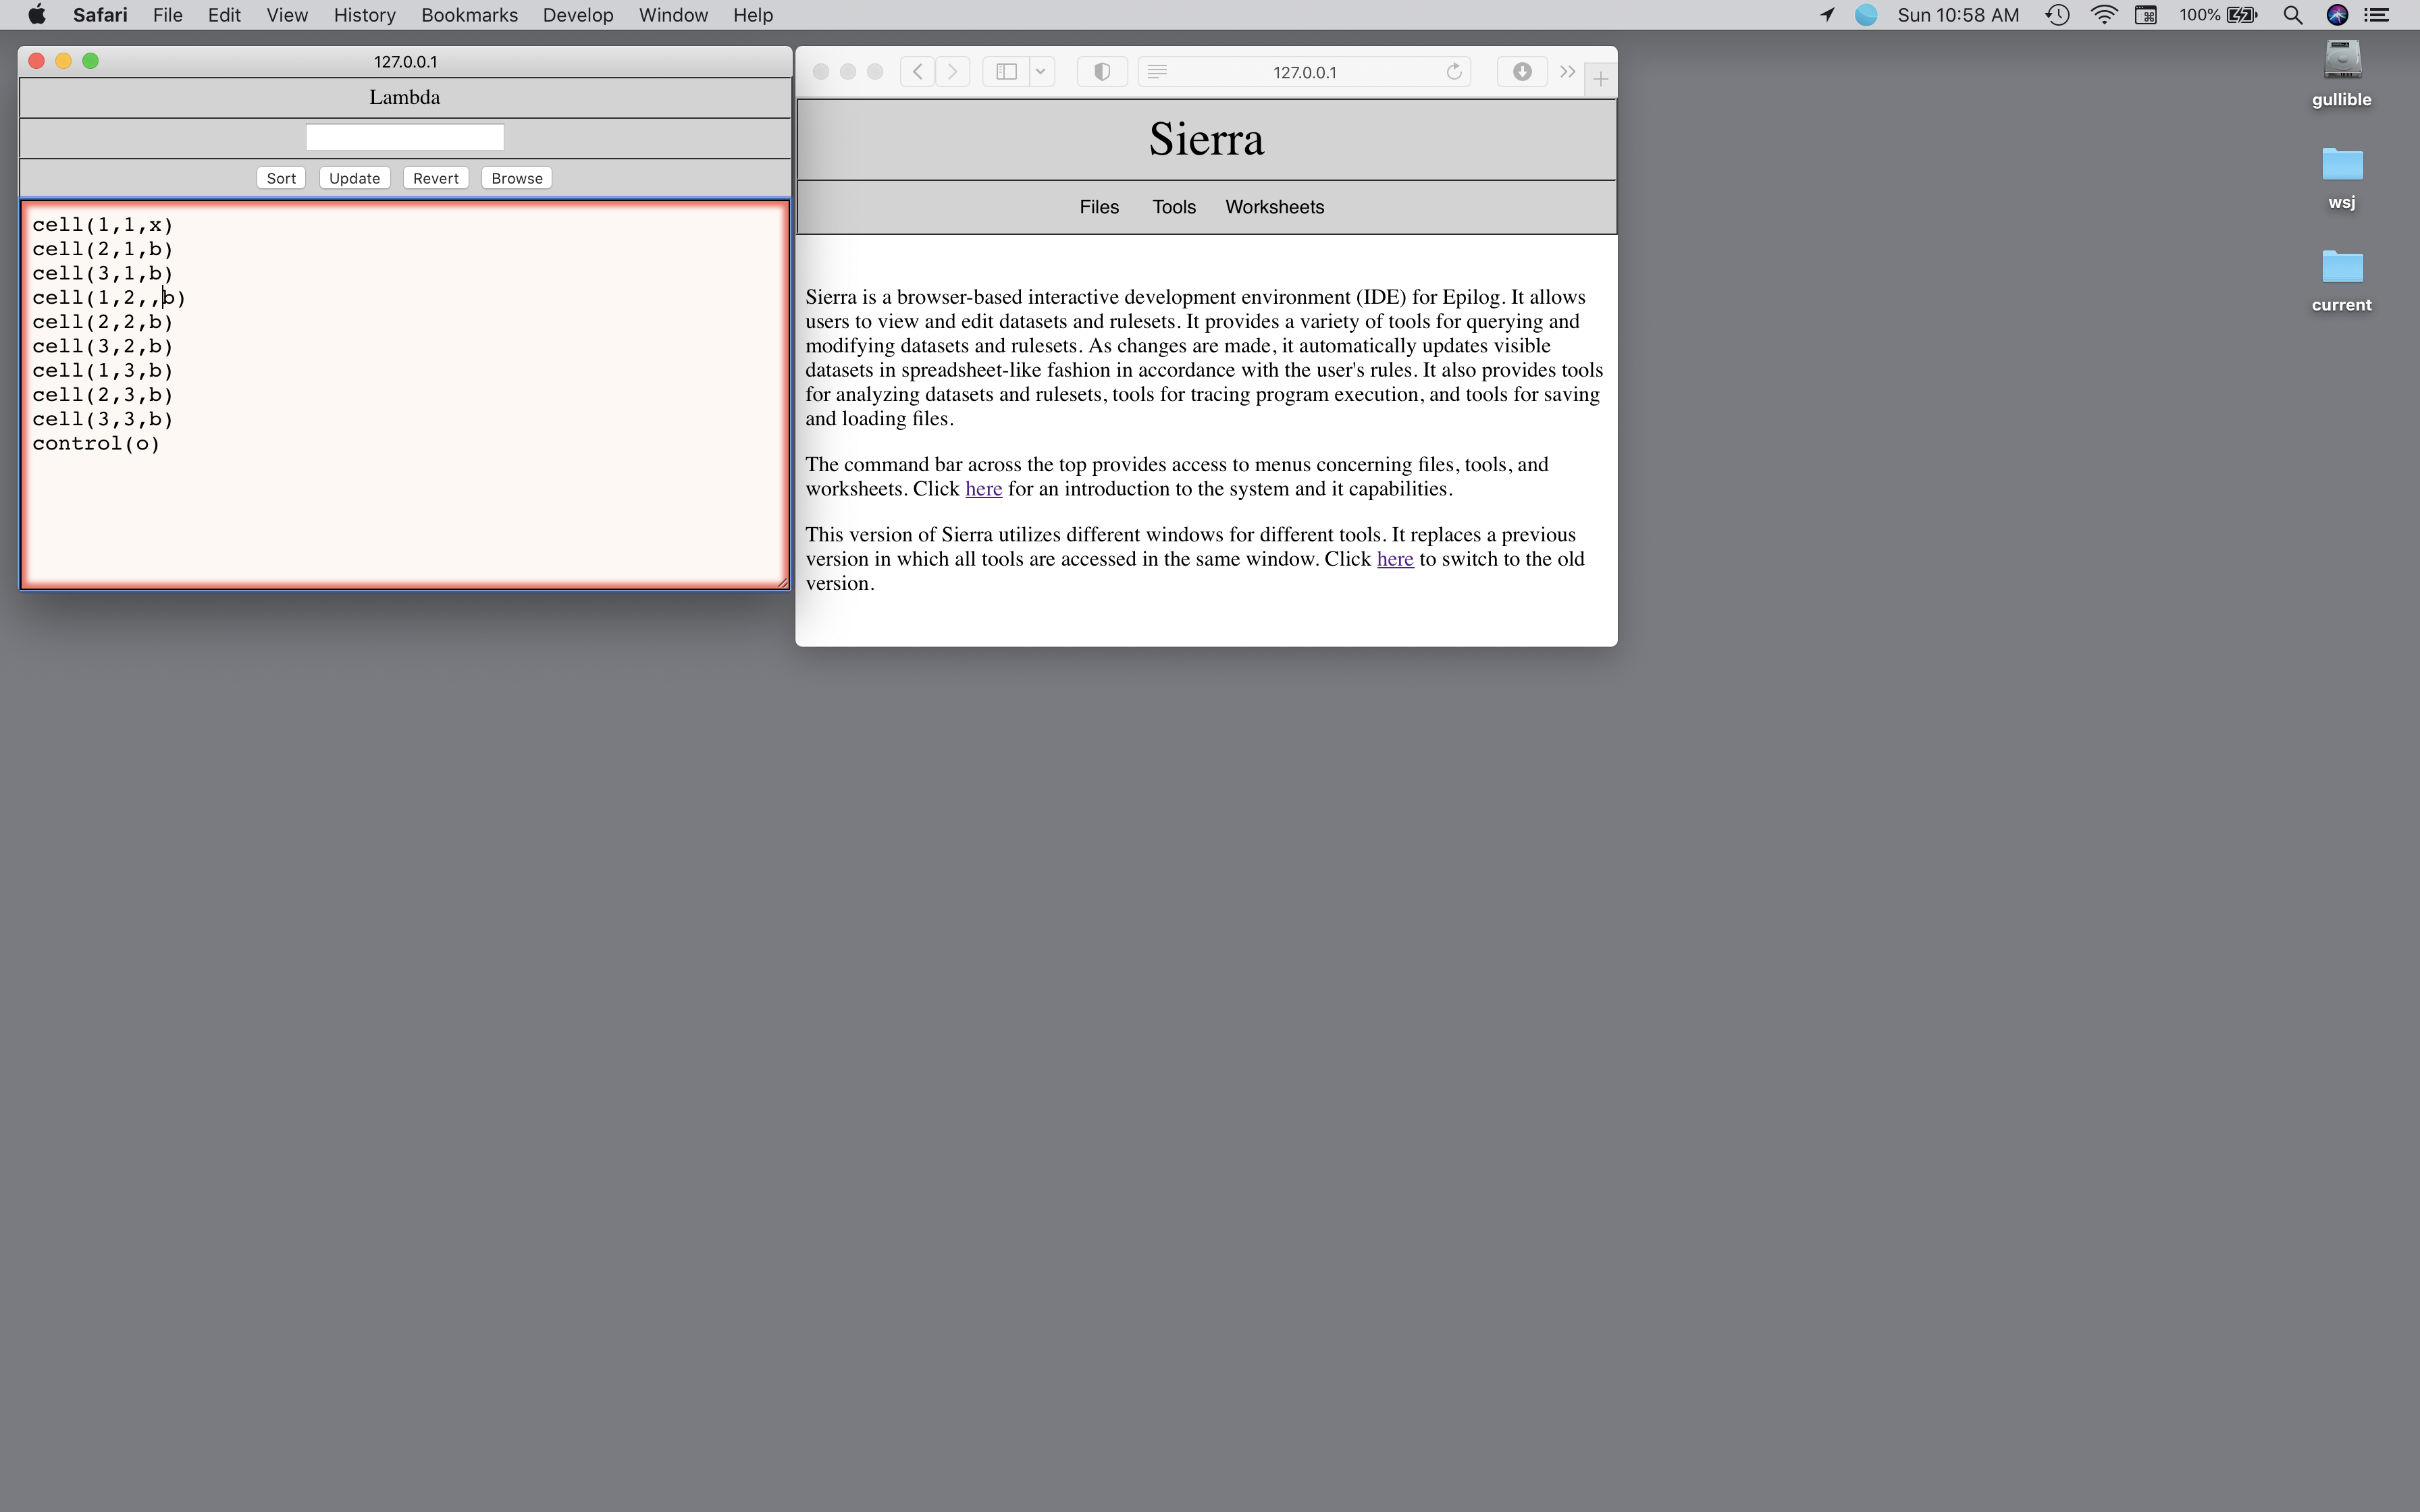Open Spotlight search in menu bar

pos(2293,15)
